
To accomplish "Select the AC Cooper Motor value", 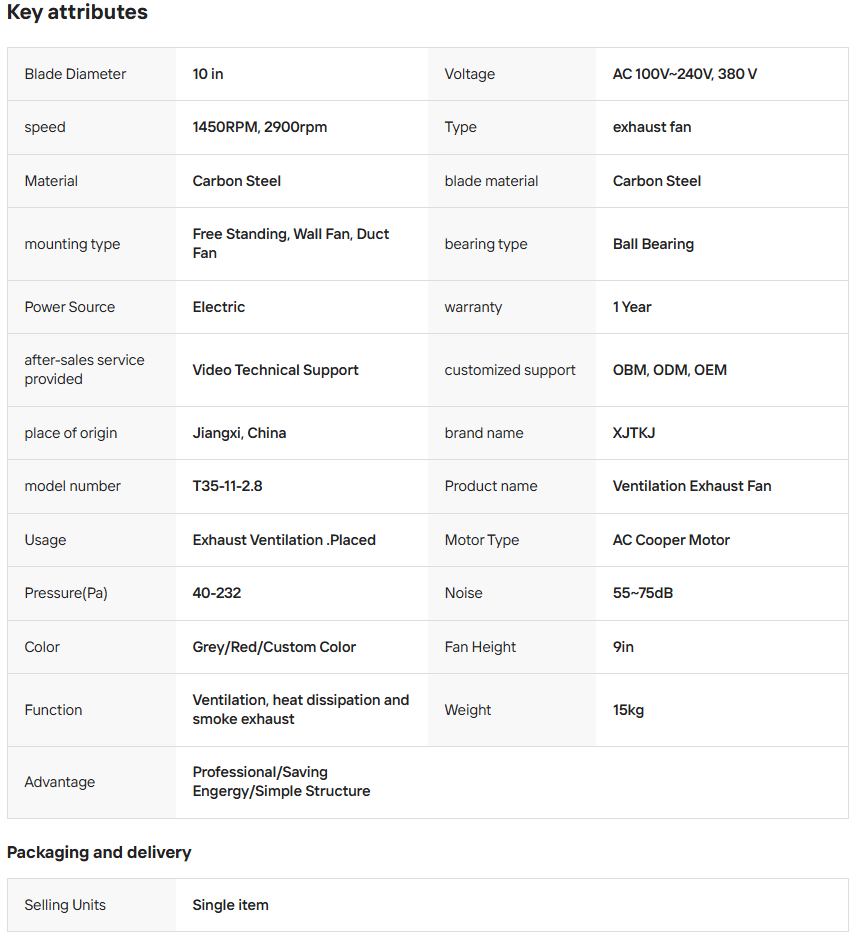I will click(x=671, y=540).
